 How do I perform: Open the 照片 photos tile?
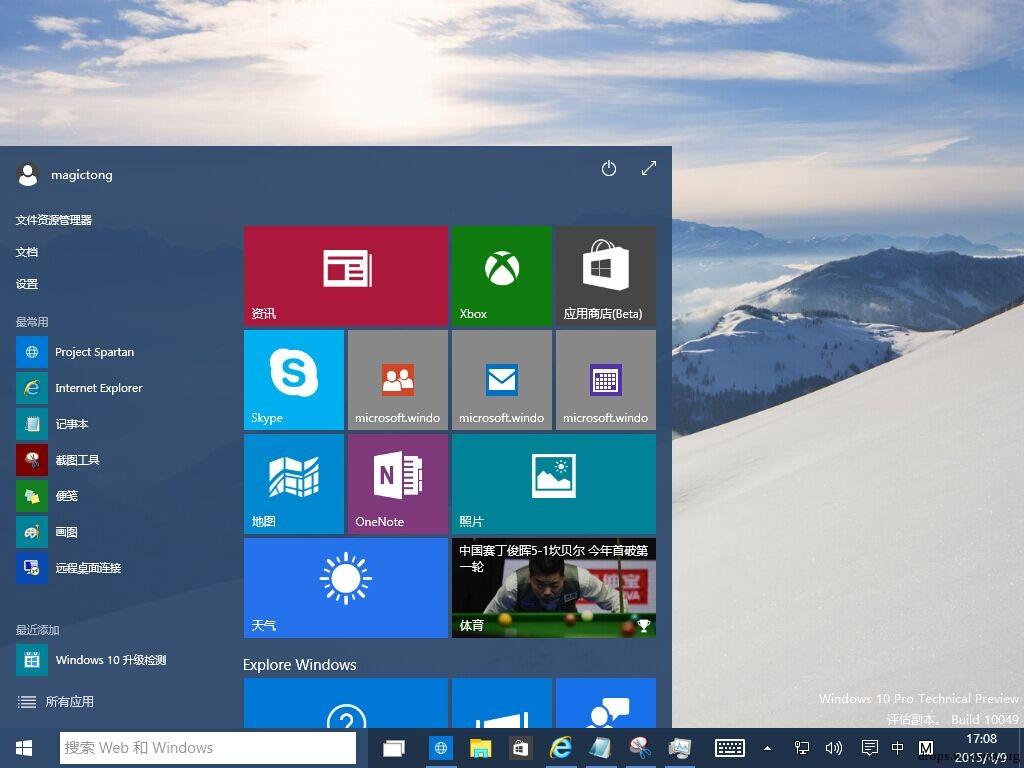click(553, 483)
